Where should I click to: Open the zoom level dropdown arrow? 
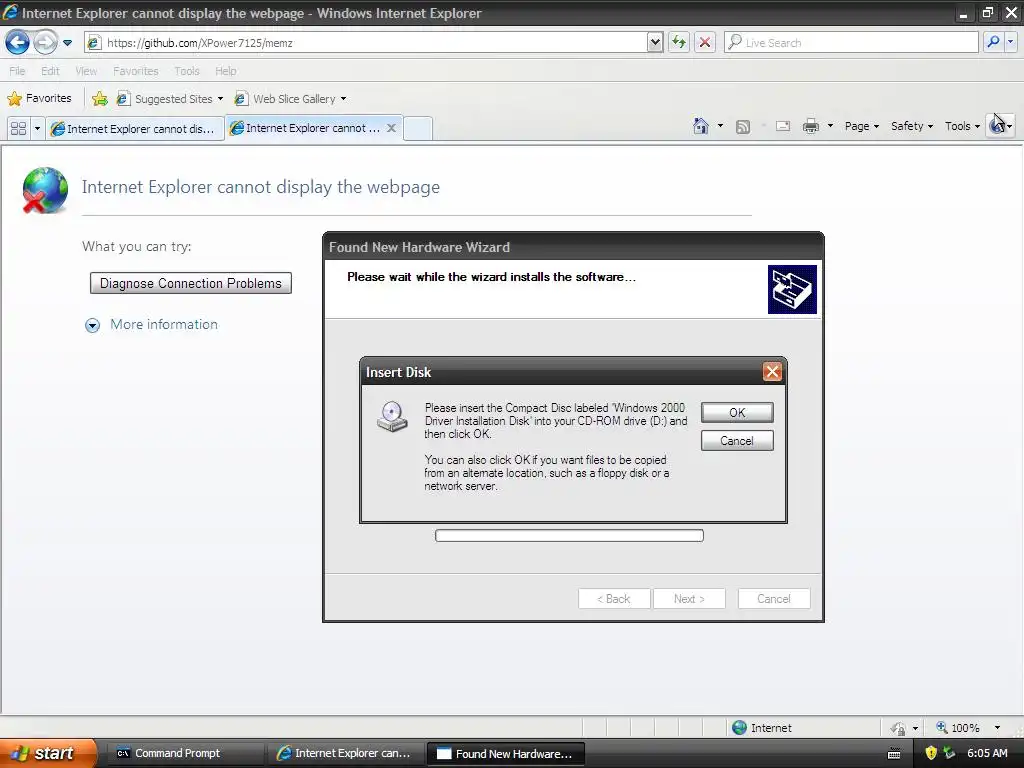pos(997,728)
